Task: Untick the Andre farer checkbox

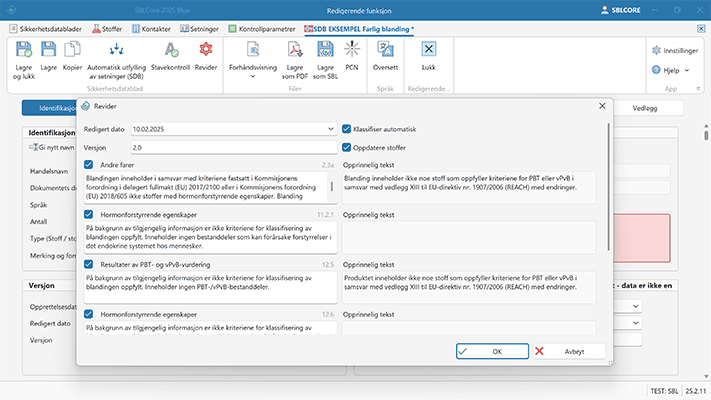Action: coord(90,164)
